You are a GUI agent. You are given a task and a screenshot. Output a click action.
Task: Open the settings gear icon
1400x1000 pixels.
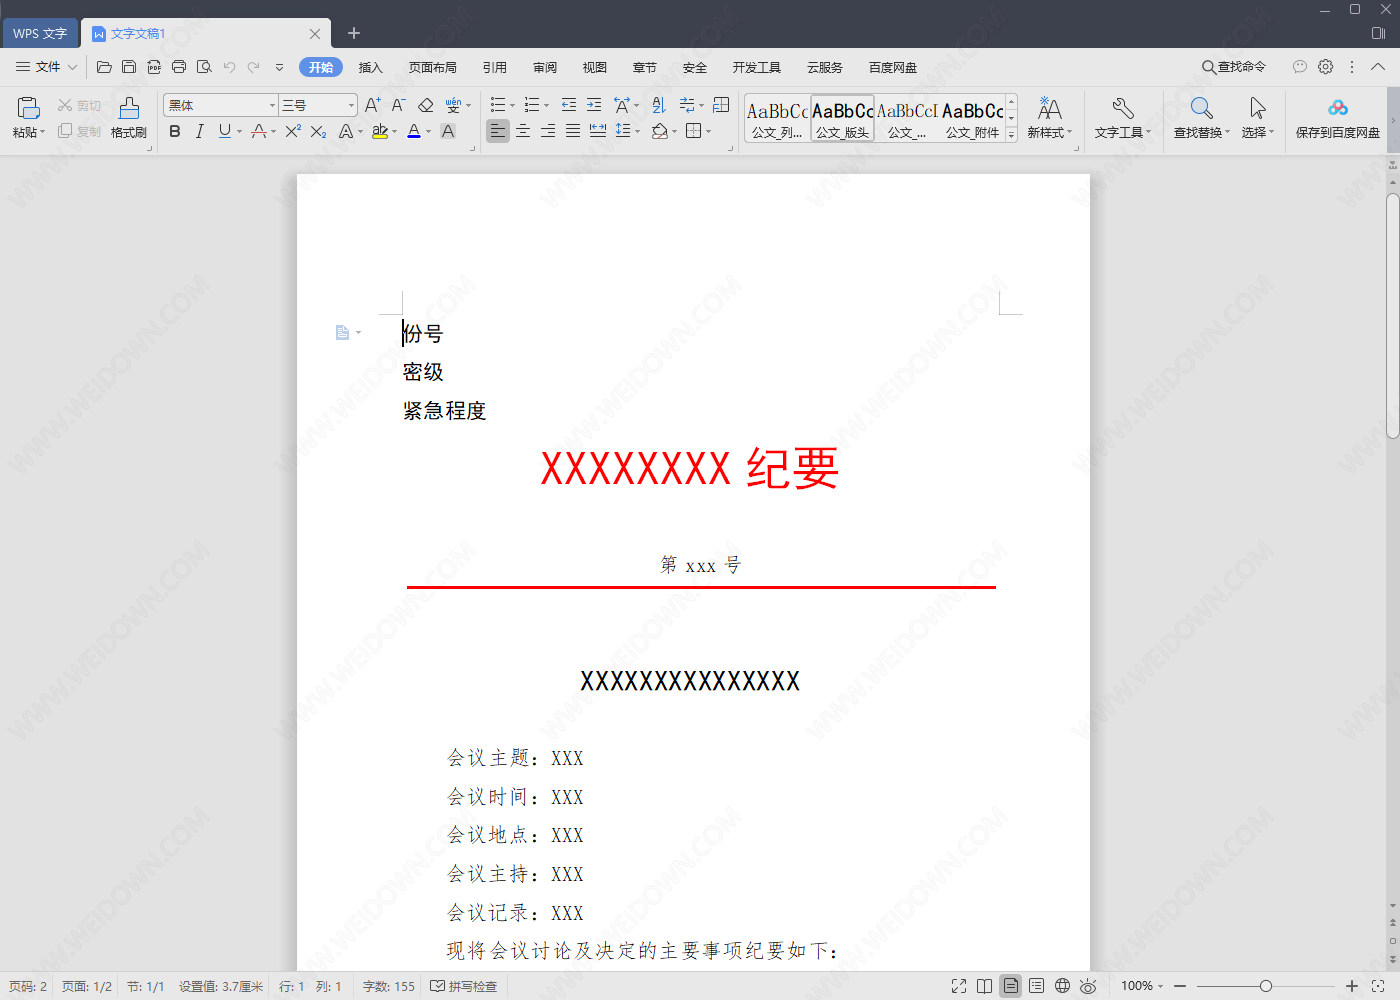tap(1325, 67)
